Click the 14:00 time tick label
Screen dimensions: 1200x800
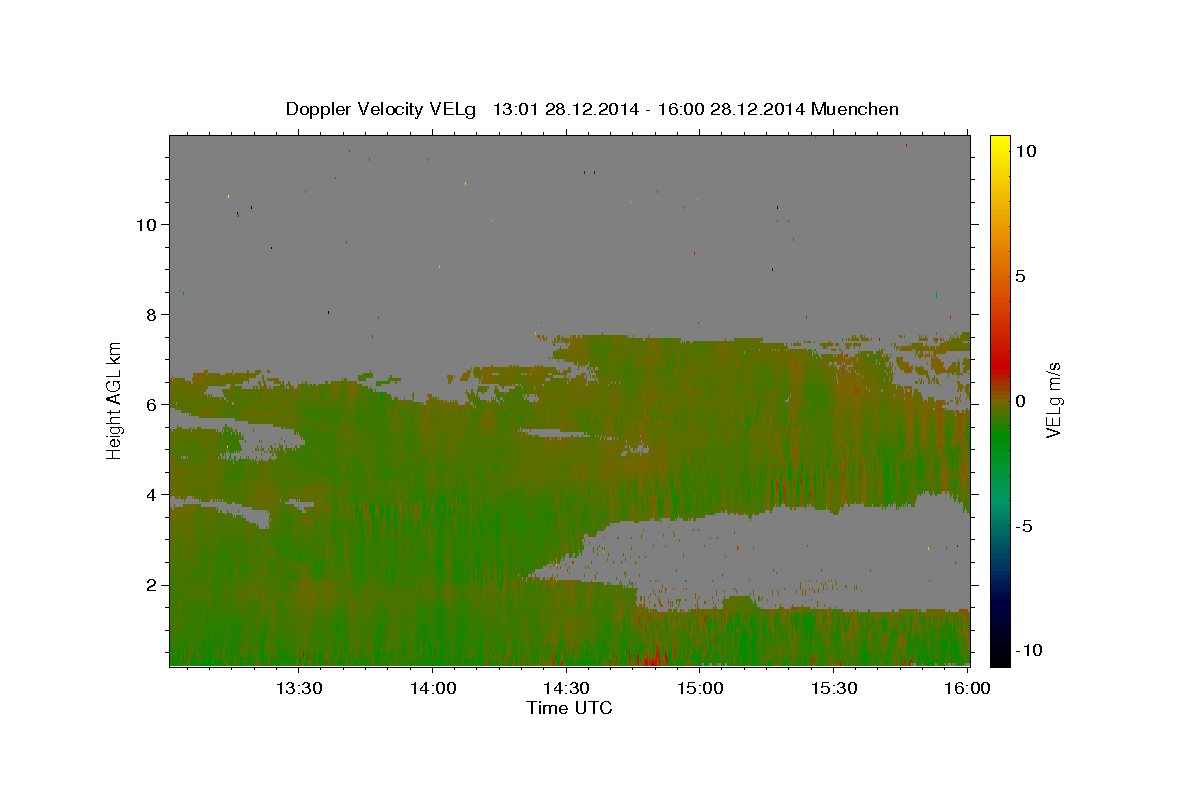432,688
